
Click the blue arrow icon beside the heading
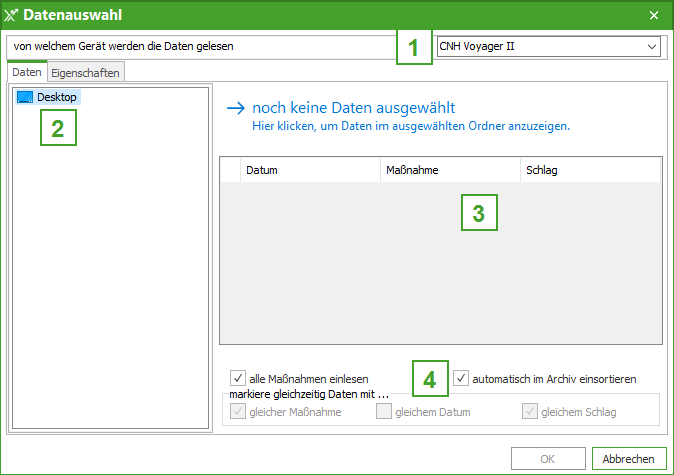point(236,108)
